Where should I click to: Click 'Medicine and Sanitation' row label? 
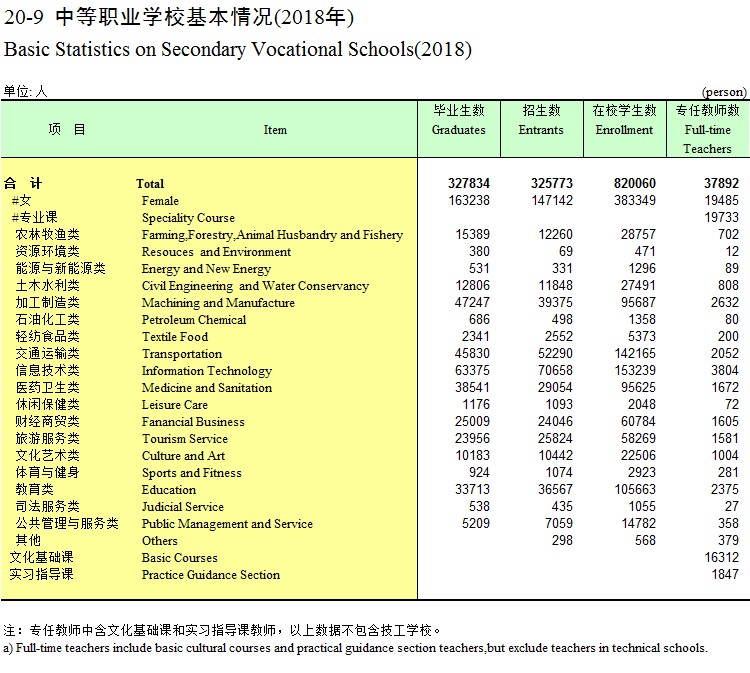click(x=207, y=388)
